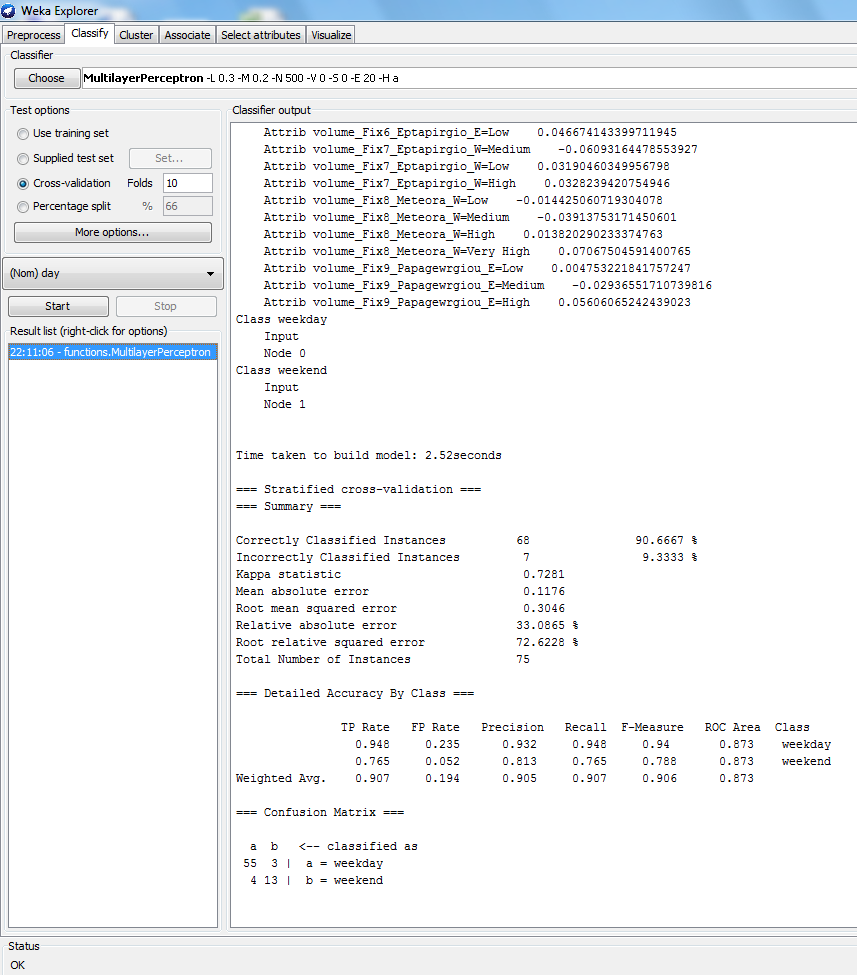This screenshot has height=975, width=857.
Task: Click the volume_Fix6_Eptapirgio_E=Low attribute line
Action: pyautogui.click(x=470, y=132)
